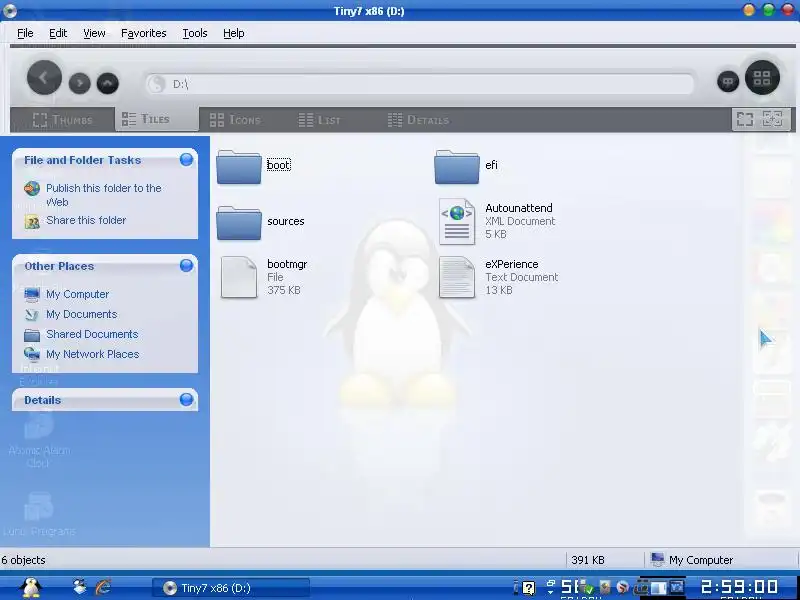Click the 2:59:00 taskbar clock

739,586
